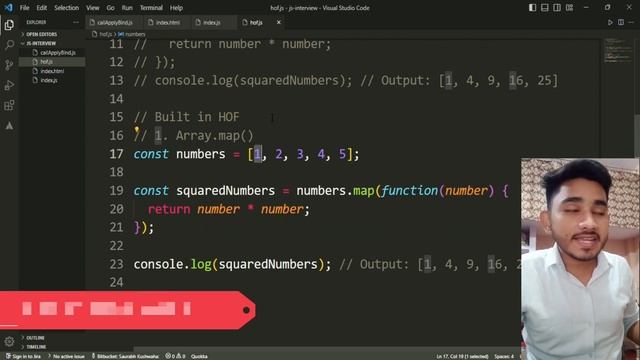Open the Run and Debug view
640x360 pixels.
coord(9,85)
